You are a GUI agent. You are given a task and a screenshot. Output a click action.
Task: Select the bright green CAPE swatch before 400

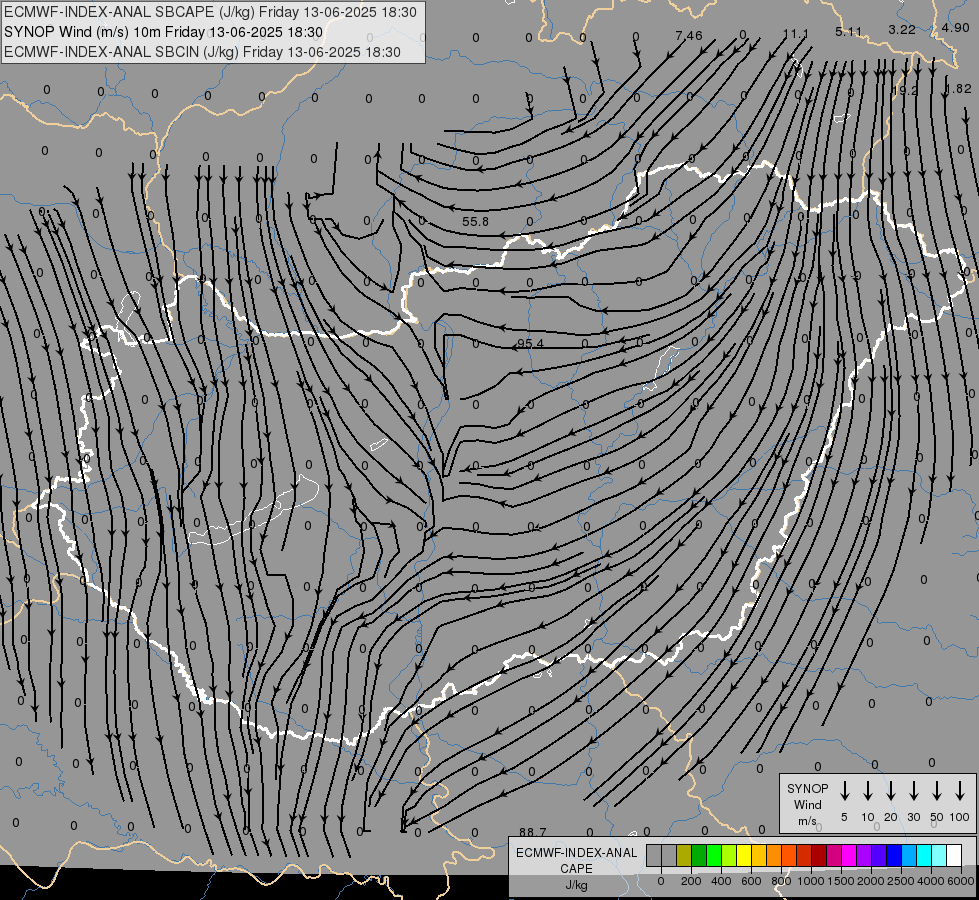coord(714,855)
